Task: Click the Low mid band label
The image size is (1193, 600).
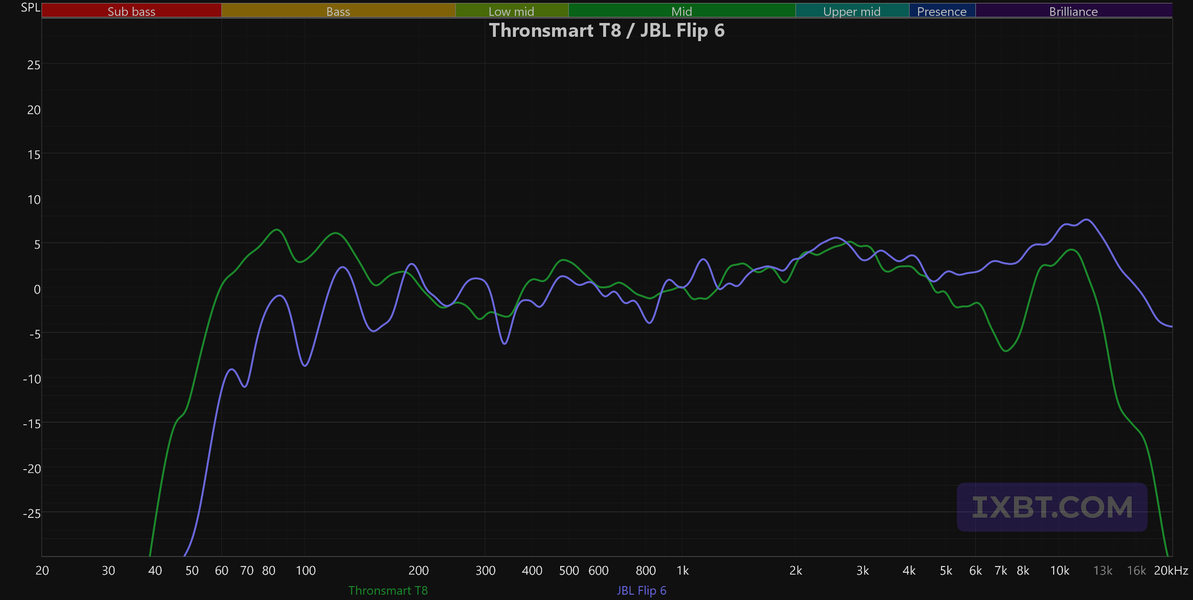Action: [x=511, y=11]
